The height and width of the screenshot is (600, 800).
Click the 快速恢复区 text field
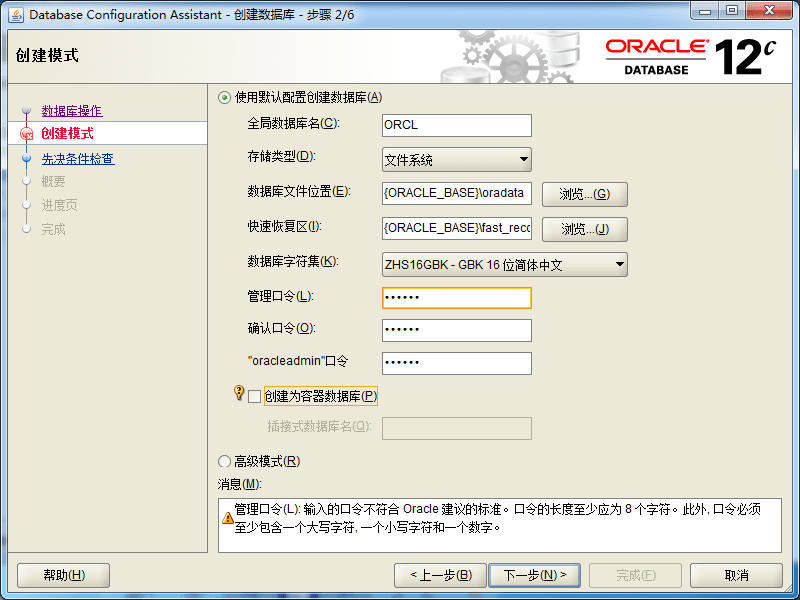pos(457,228)
